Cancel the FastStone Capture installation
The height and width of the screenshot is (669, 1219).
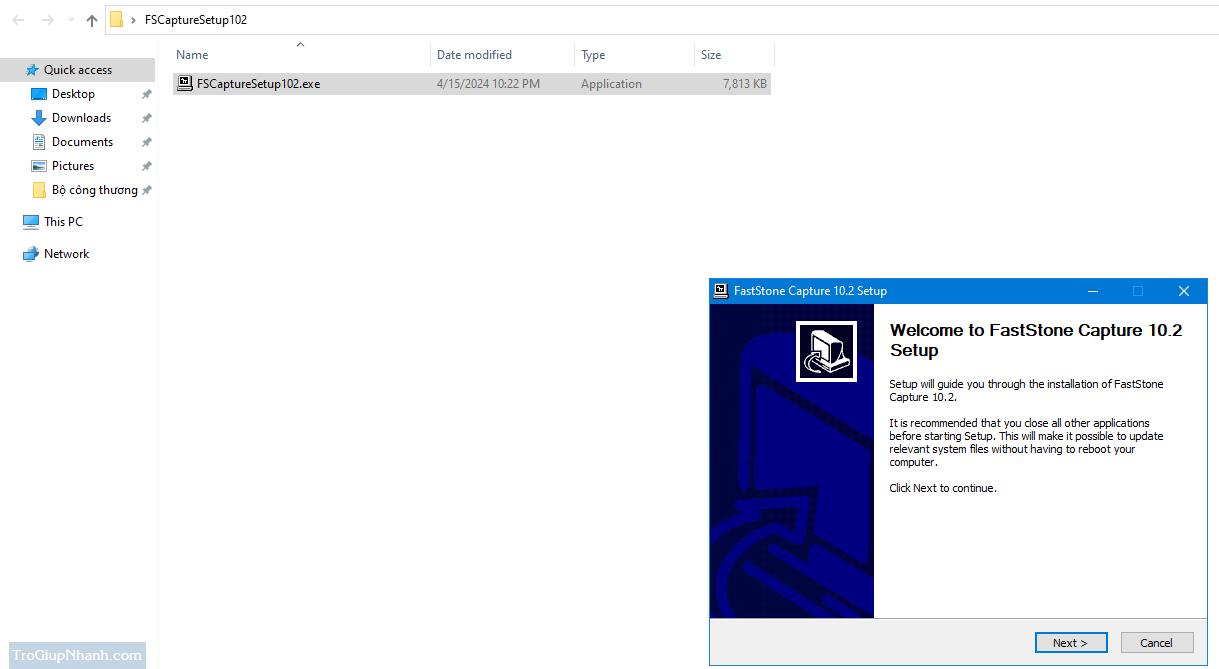coord(1156,643)
